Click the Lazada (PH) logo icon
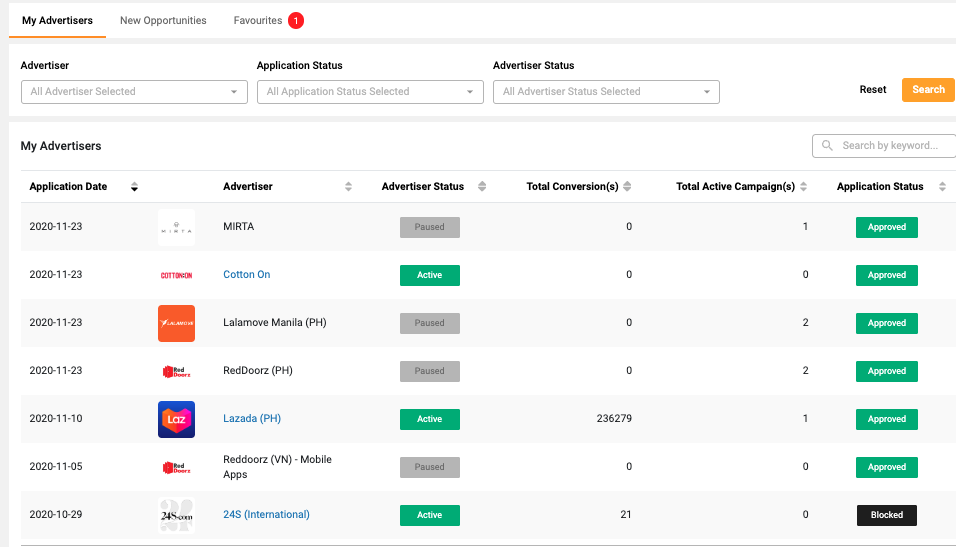Screen dimensions: 956x547 pyautogui.click(x=176, y=420)
